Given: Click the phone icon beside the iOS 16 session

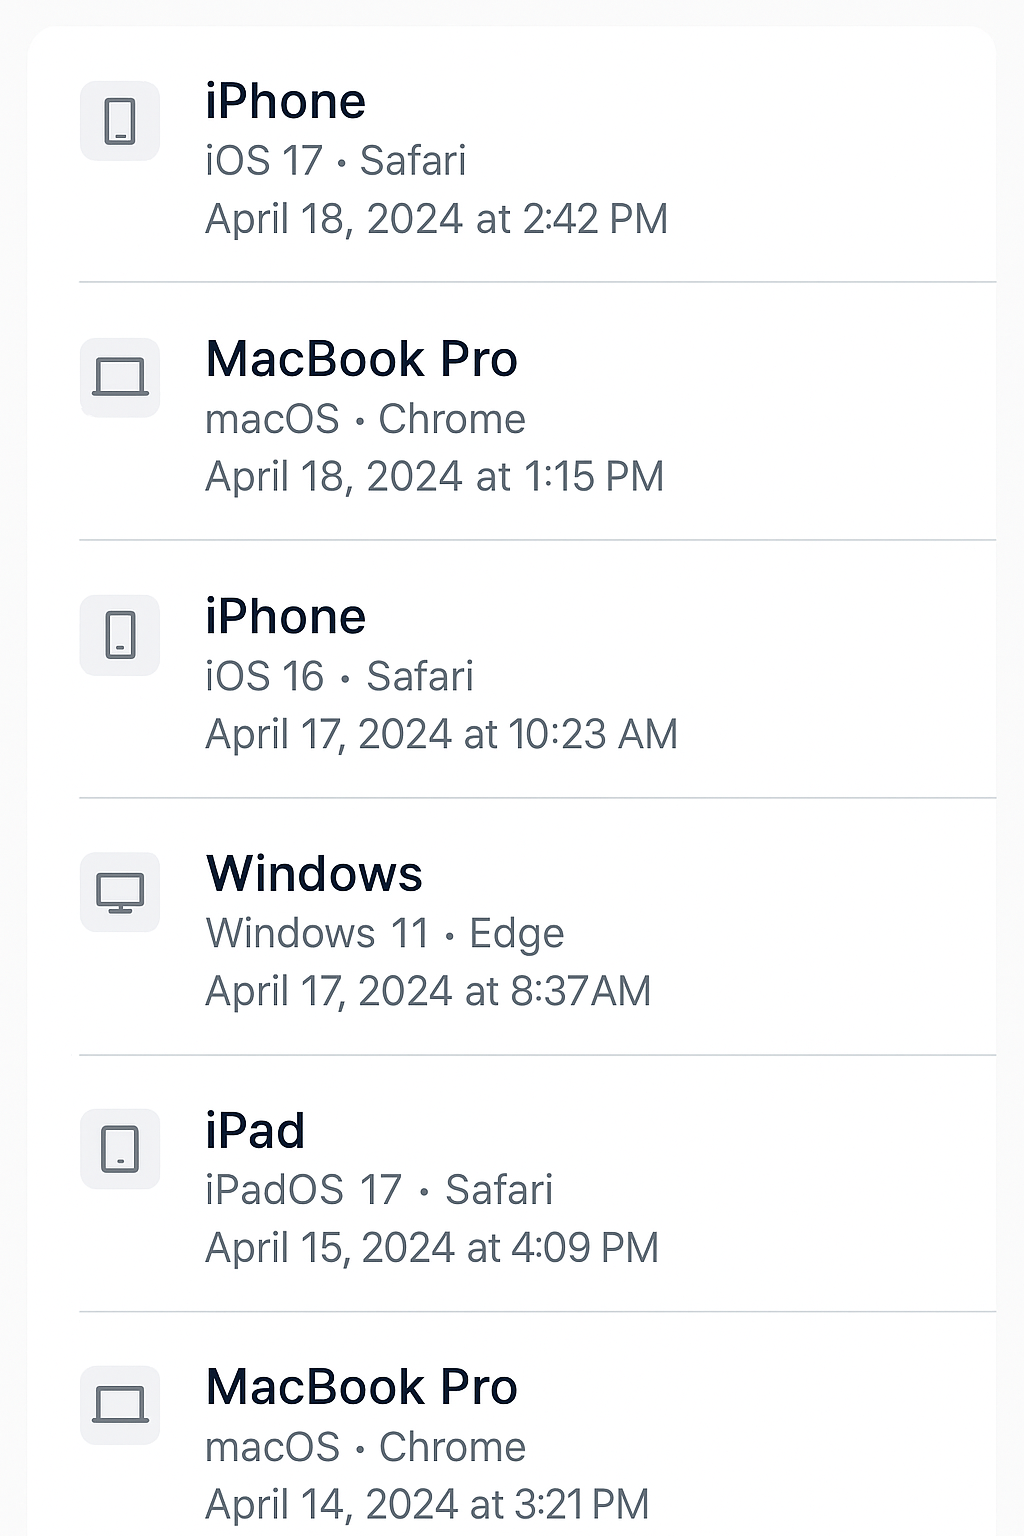Looking at the screenshot, I should pyautogui.click(x=120, y=635).
